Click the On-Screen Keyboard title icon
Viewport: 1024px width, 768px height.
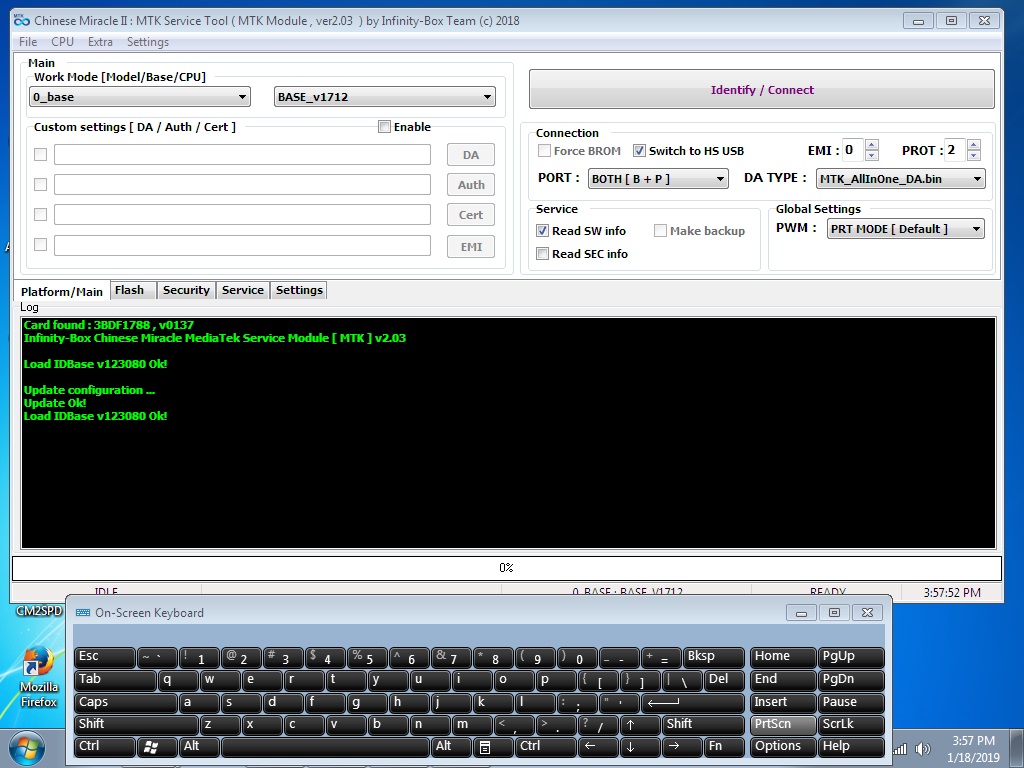click(x=83, y=613)
